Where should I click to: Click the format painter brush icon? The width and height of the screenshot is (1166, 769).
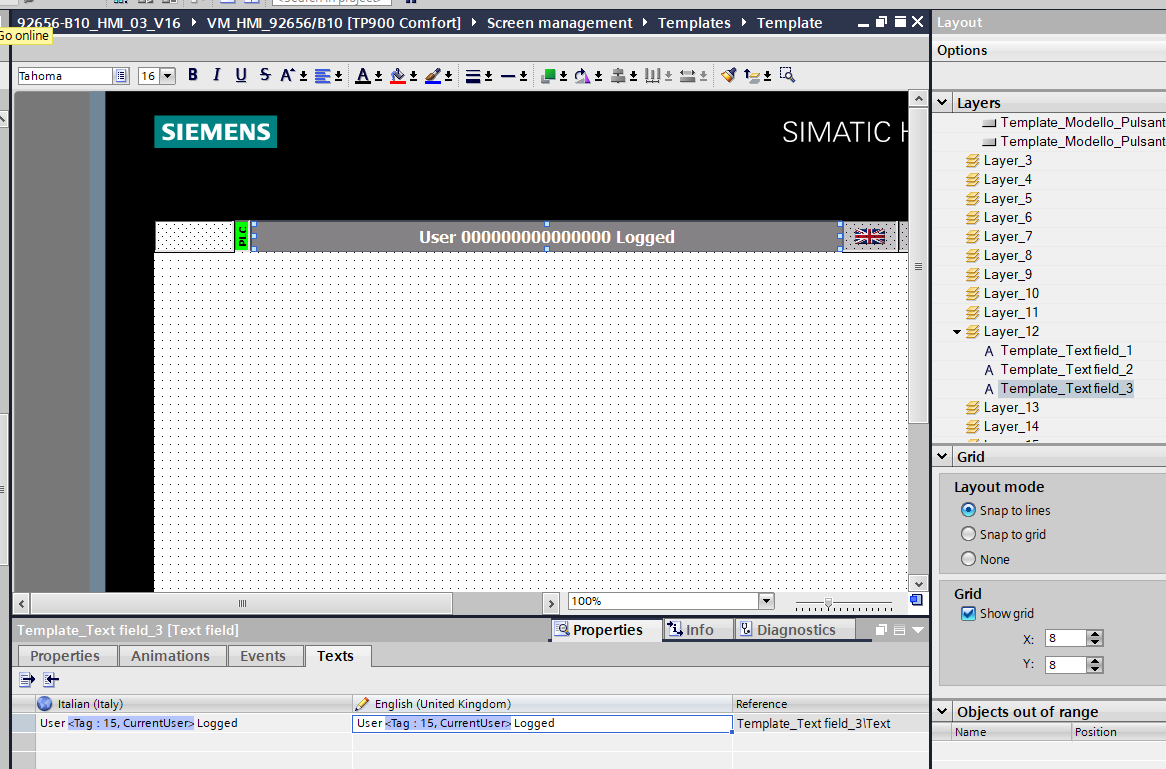click(x=729, y=75)
